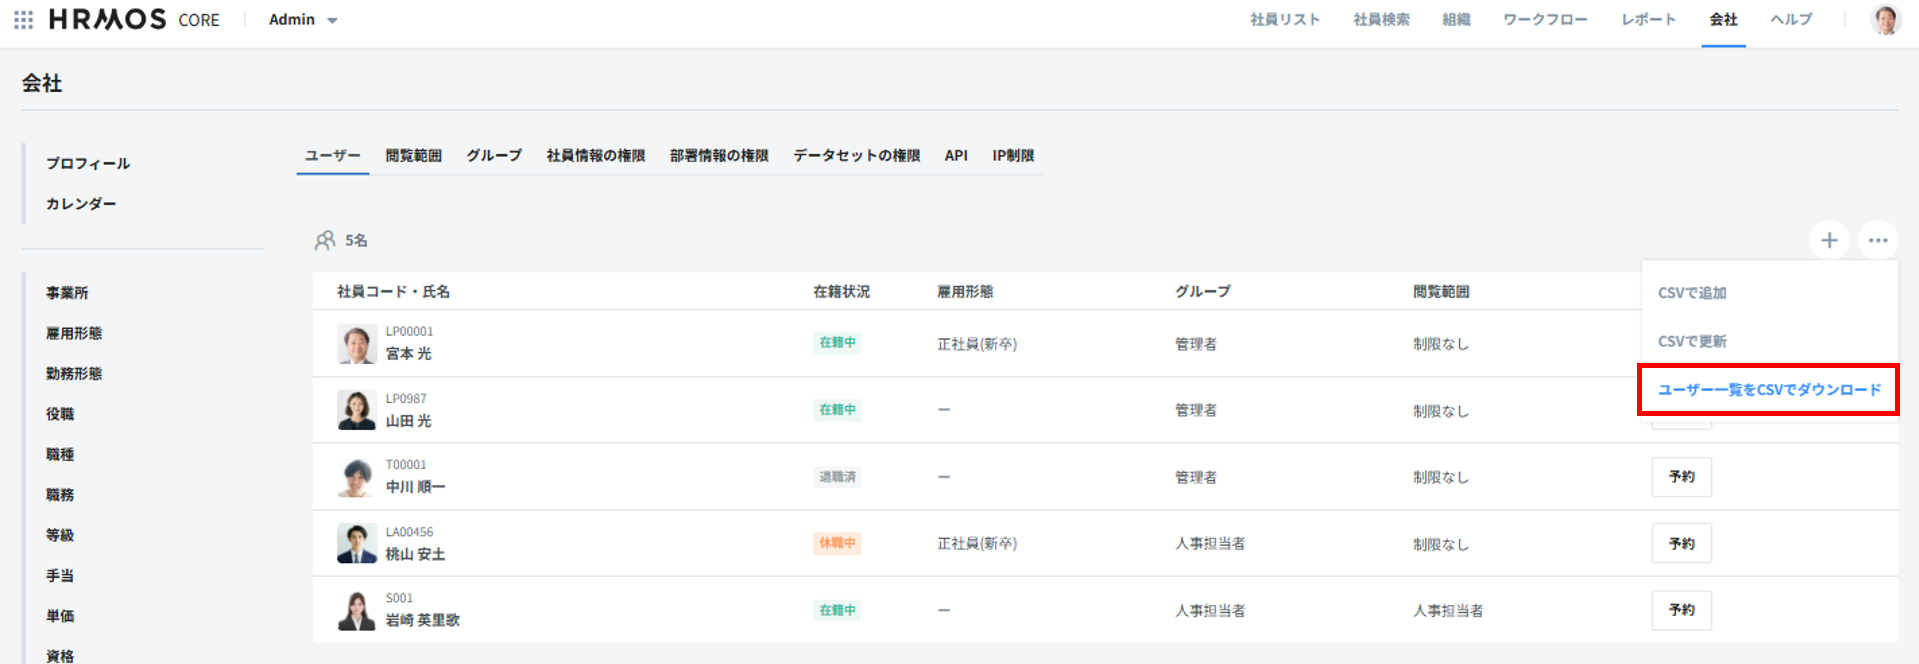Switch to the 閲覧範囲 tab
The width and height of the screenshot is (1919, 664).
click(413, 156)
